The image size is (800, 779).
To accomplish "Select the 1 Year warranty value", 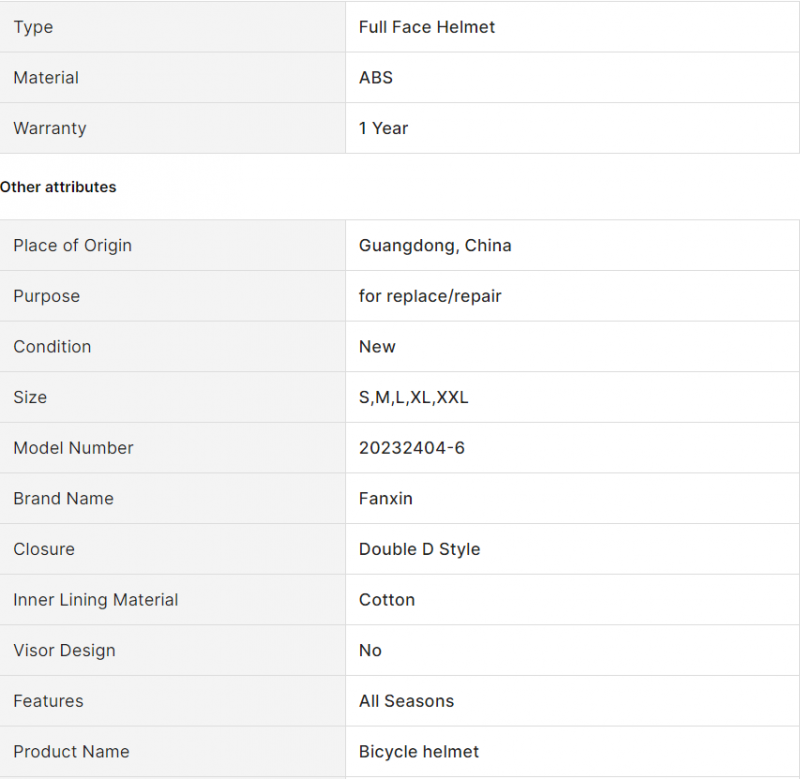I will (x=383, y=128).
